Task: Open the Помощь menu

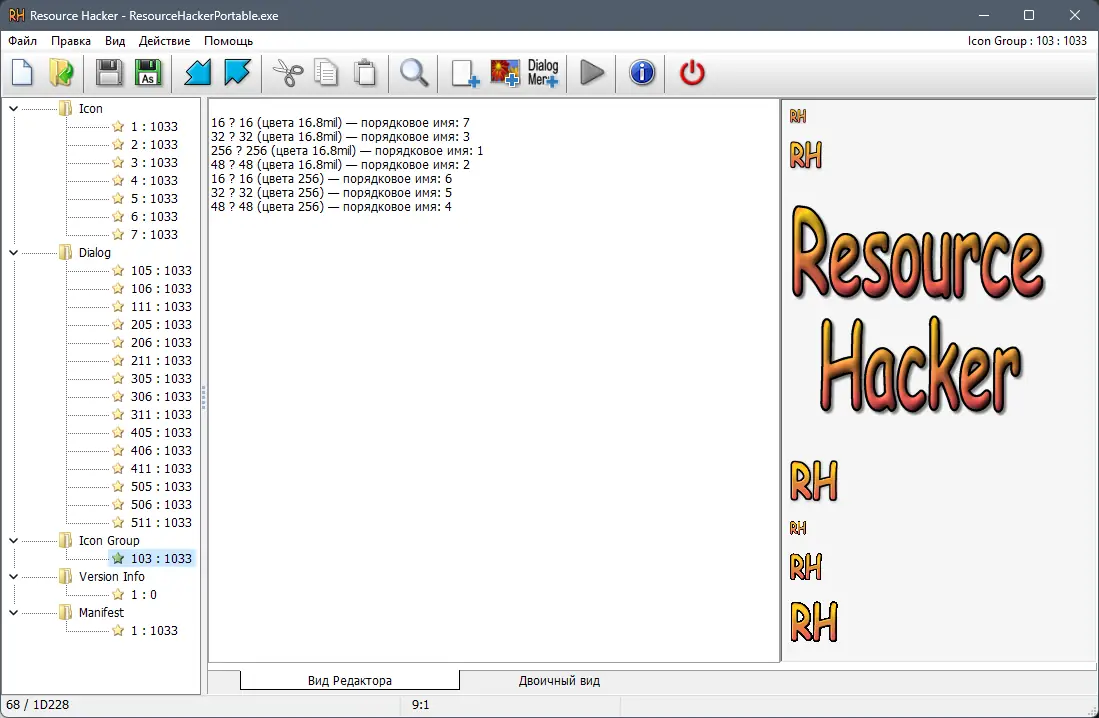Action: (x=228, y=41)
